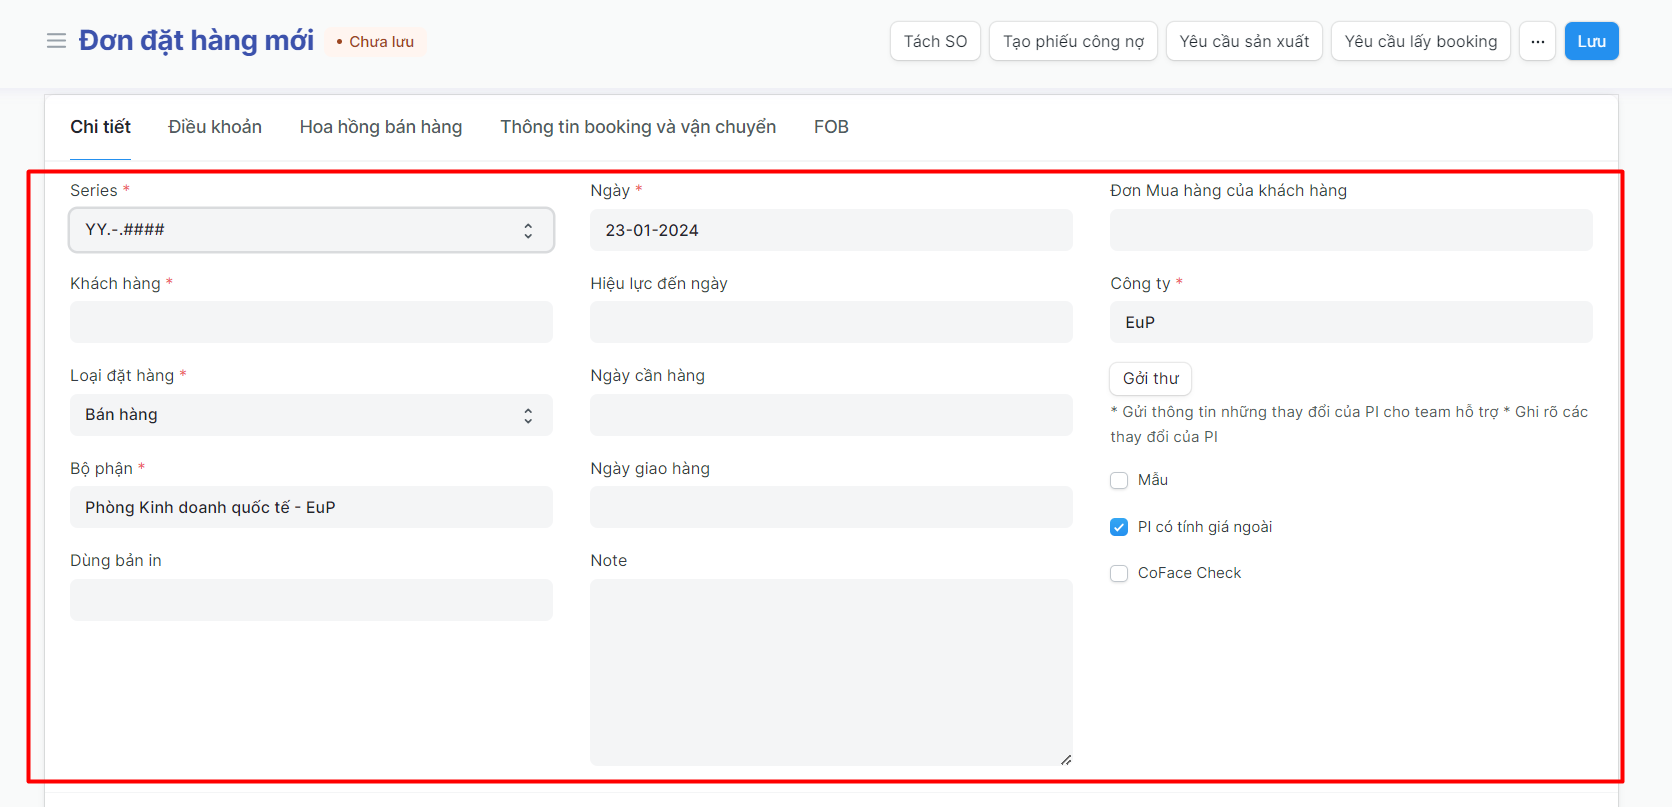Expand the Loại đặt hàng dropdown
Viewport: 1672px width, 807px height.
pyautogui.click(x=311, y=415)
